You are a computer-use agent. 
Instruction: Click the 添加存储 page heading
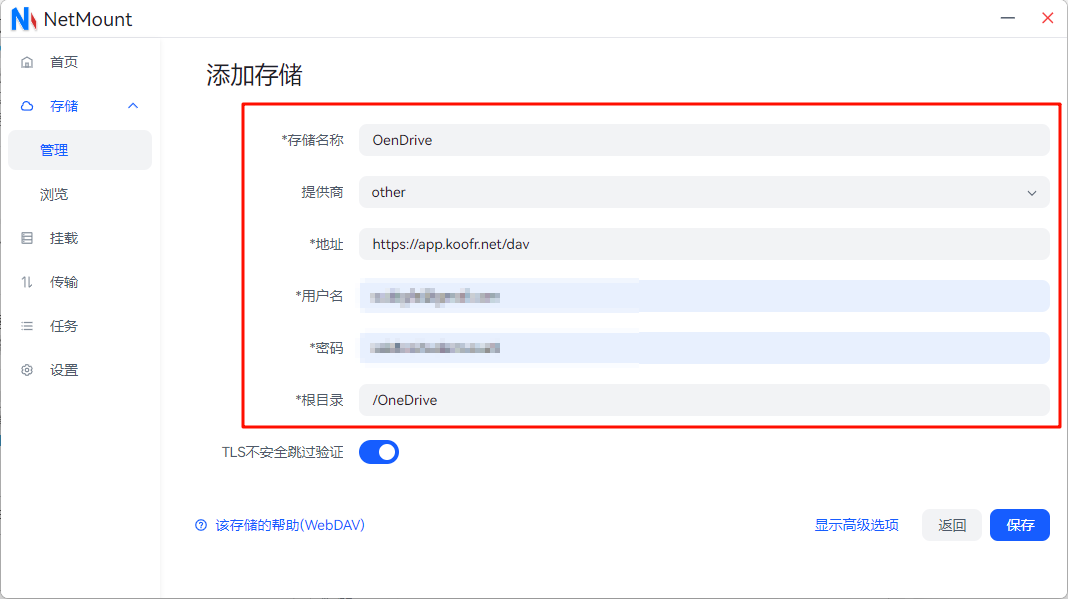click(x=254, y=75)
